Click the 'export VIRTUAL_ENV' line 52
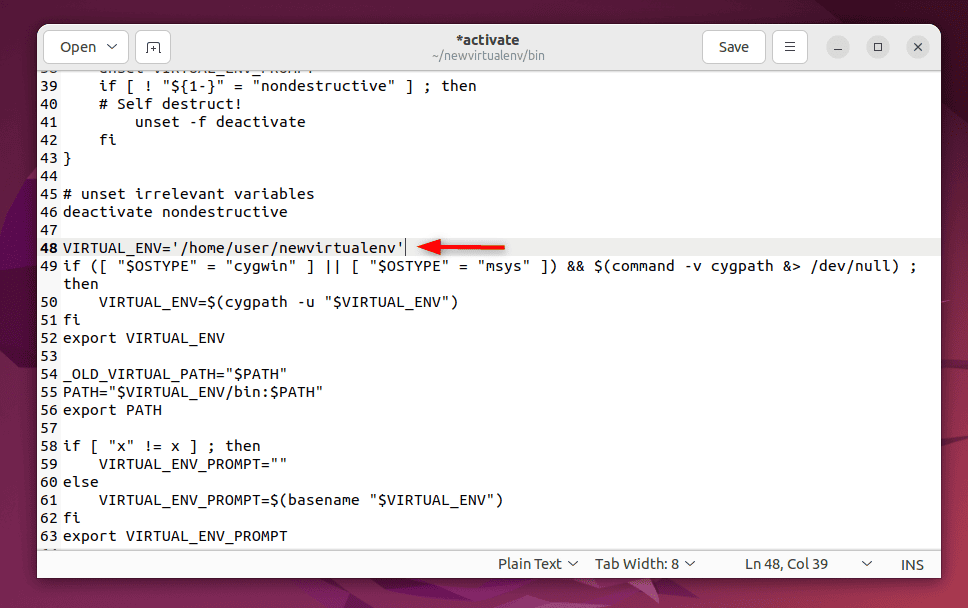 [144, 338]
